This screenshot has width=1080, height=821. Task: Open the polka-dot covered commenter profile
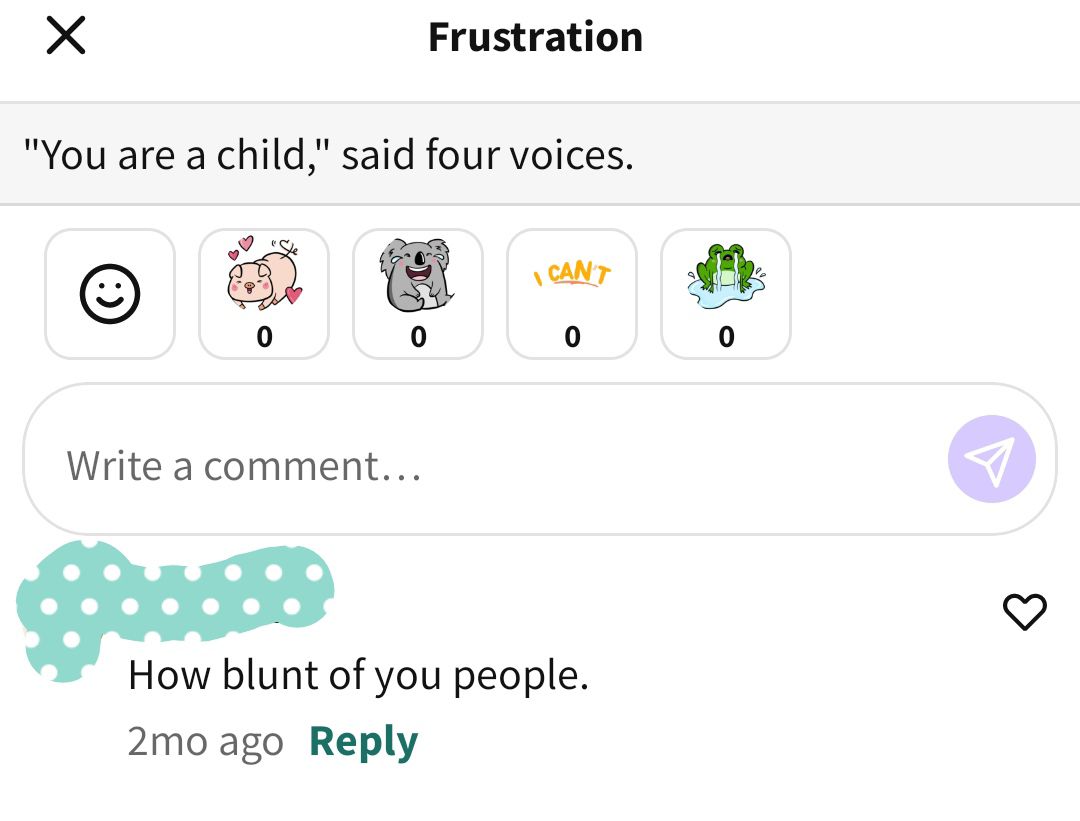pos(174,607)
